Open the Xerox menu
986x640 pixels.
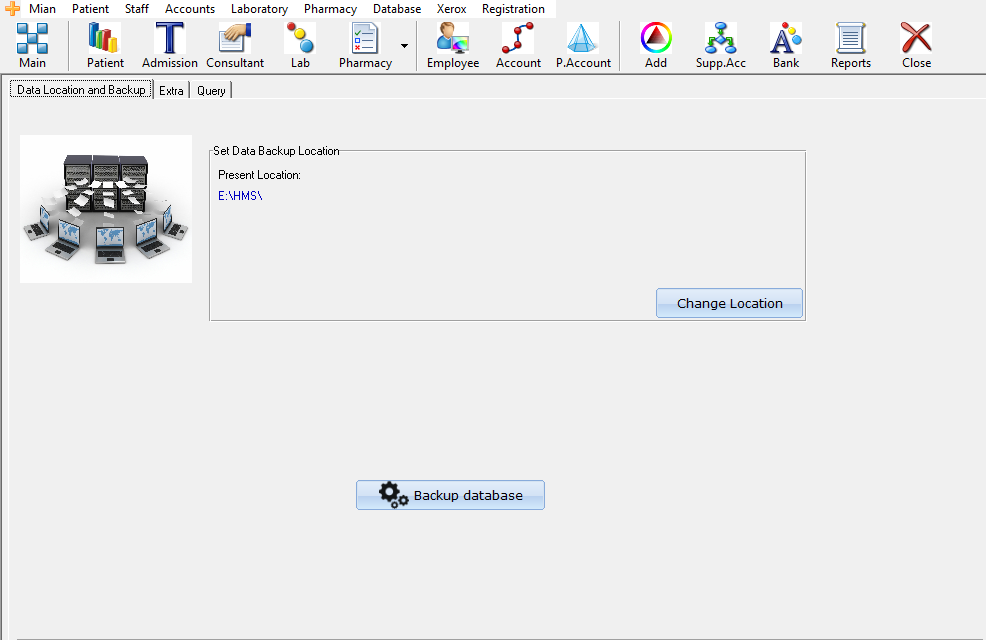(451, 9)
